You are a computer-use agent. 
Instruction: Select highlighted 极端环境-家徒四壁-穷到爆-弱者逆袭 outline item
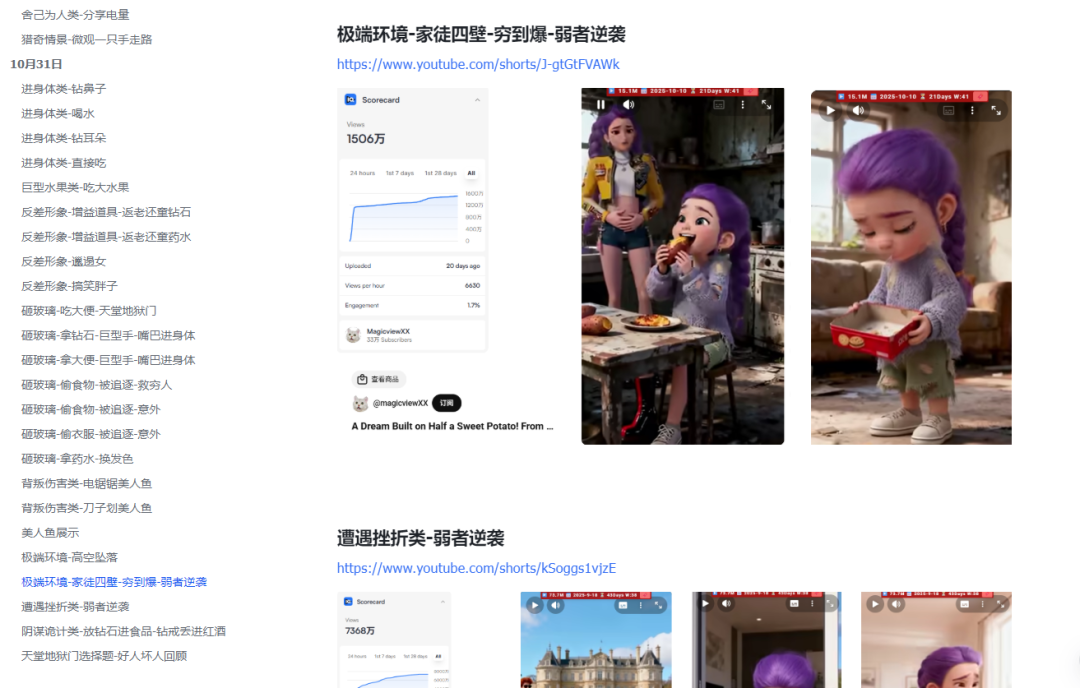pyautogui.click(x=114, y=583)
